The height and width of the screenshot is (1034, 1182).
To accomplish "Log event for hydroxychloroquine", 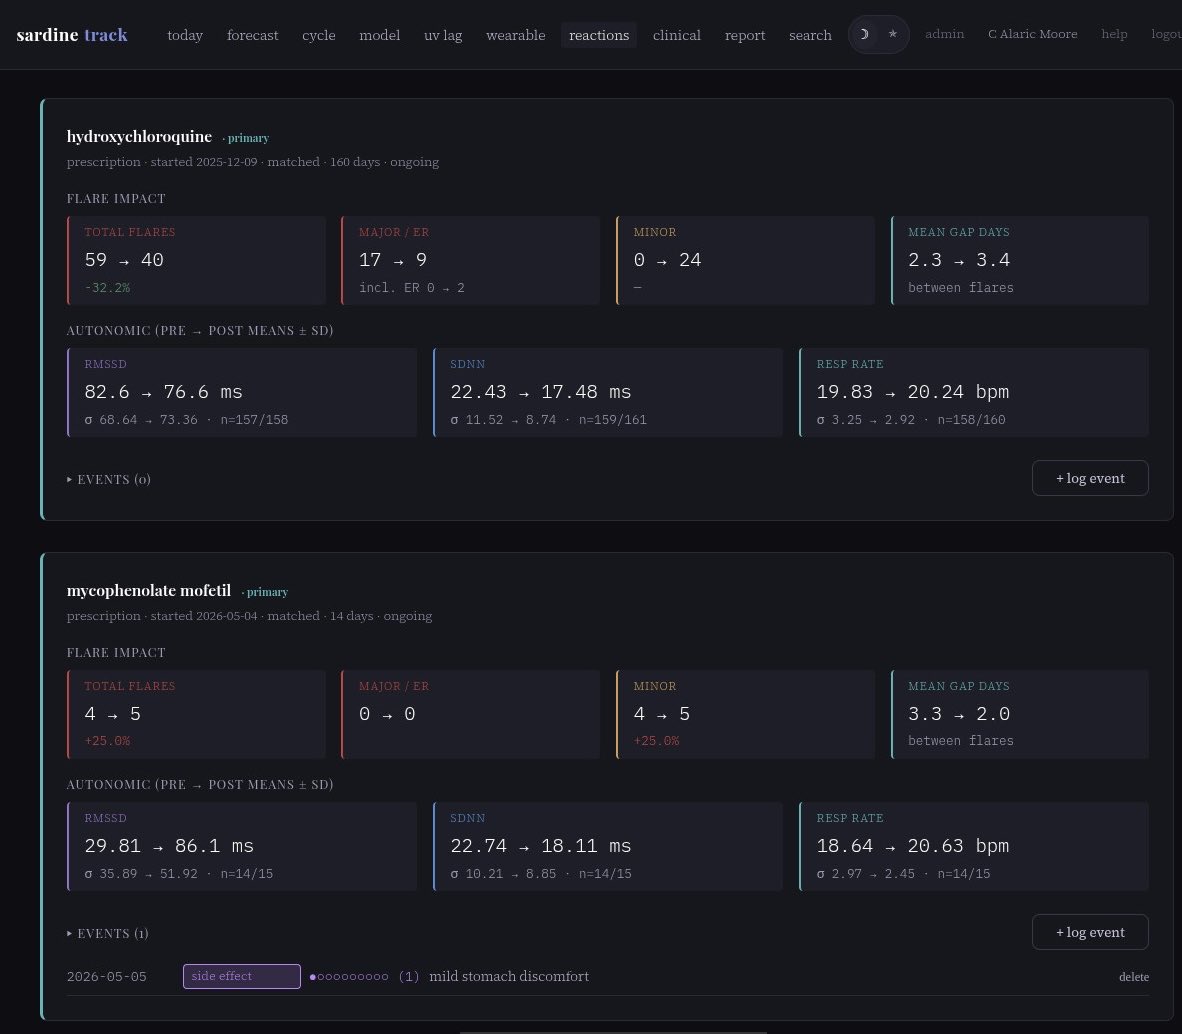I will tap(1090, 478).
